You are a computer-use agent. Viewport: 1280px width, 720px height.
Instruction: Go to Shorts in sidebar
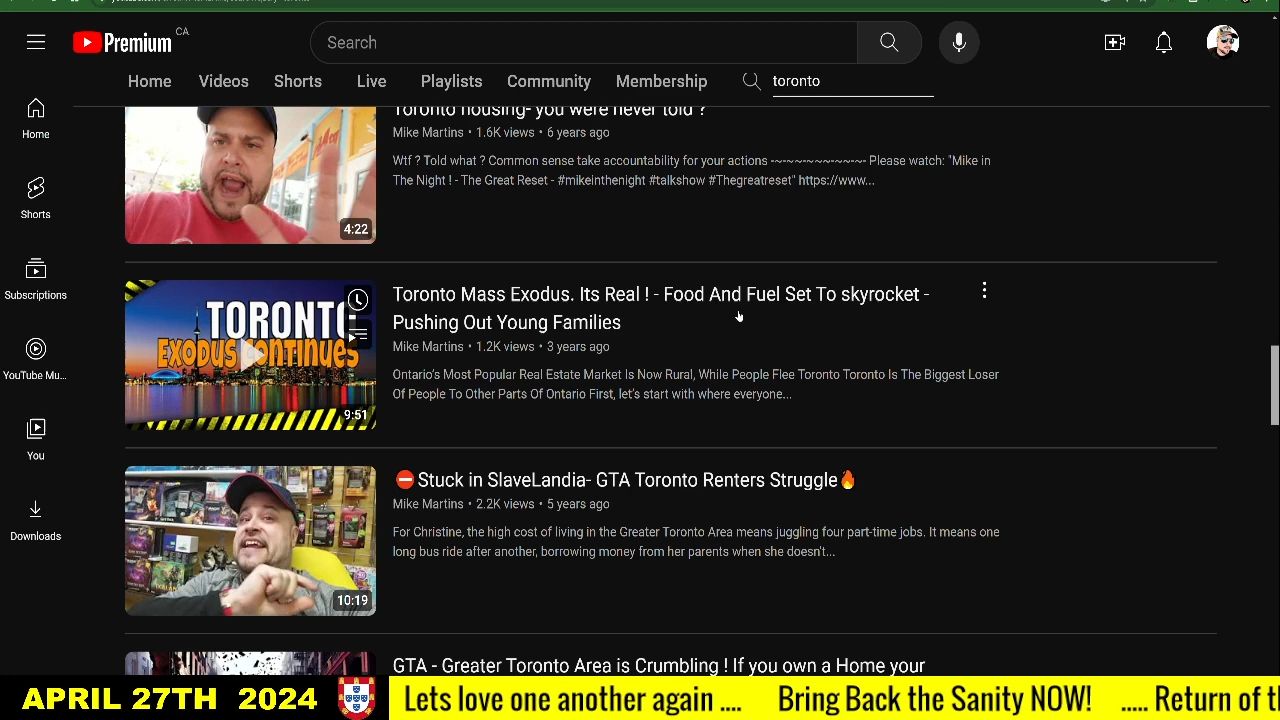click(35, 198)
